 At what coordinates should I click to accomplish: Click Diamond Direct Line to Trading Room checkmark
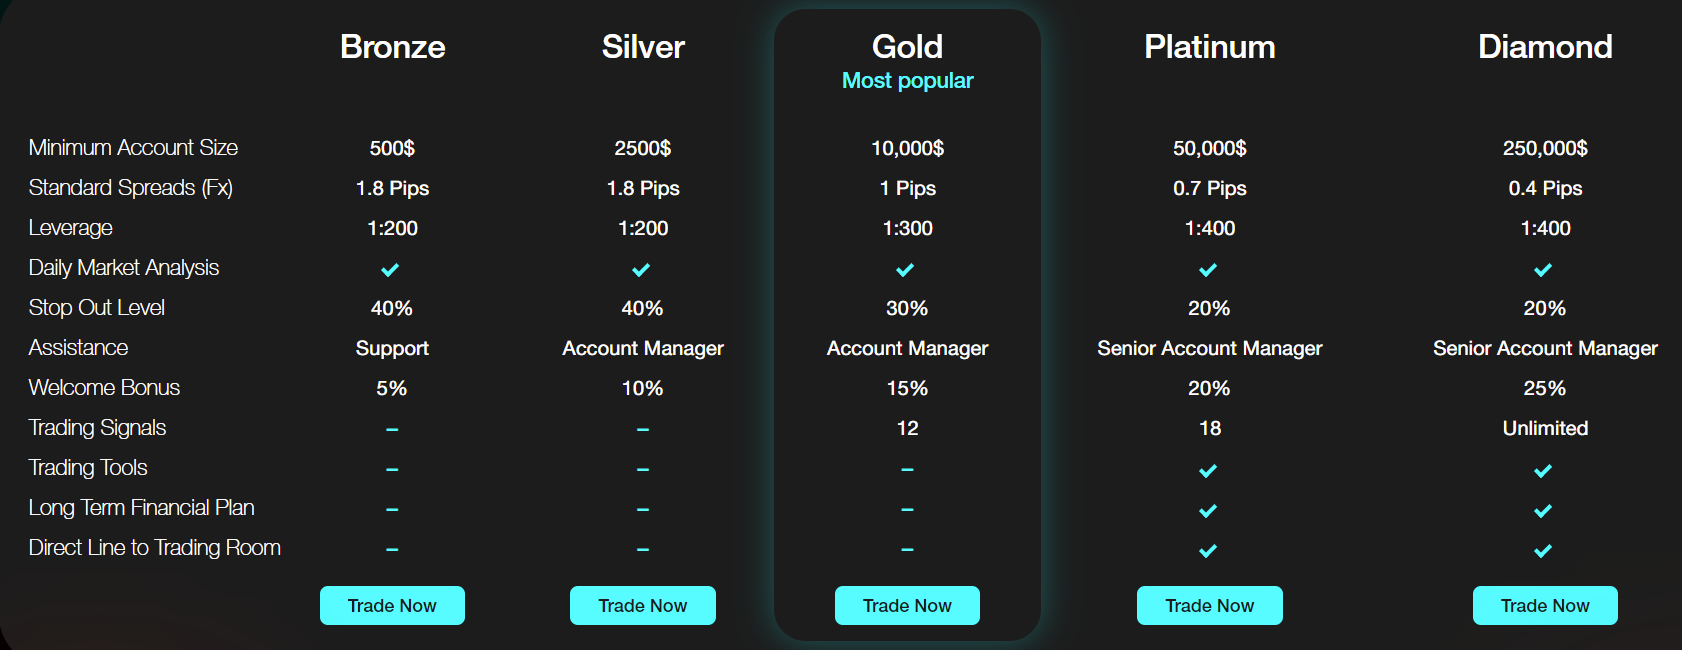1543,551
